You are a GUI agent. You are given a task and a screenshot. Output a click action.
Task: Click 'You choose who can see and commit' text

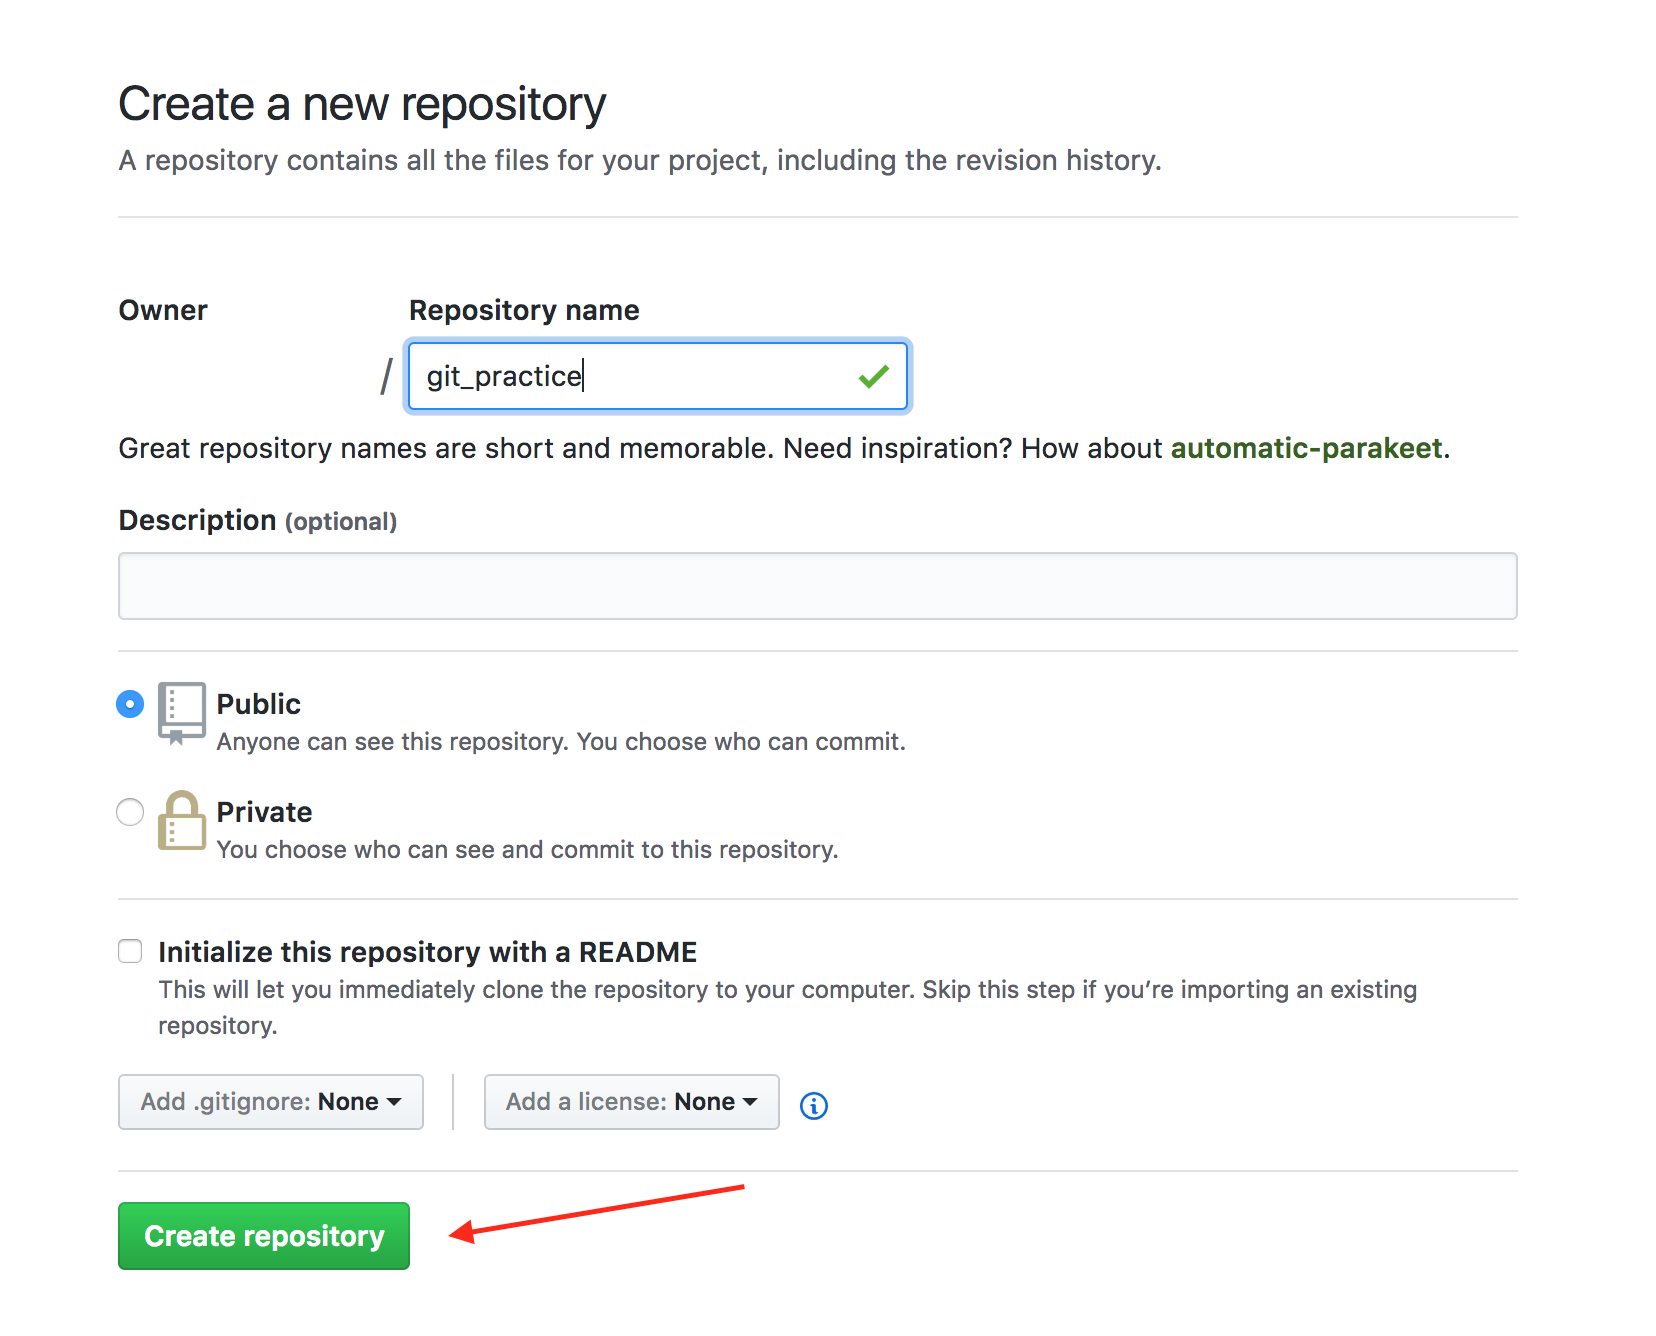(x=527, y=850)
